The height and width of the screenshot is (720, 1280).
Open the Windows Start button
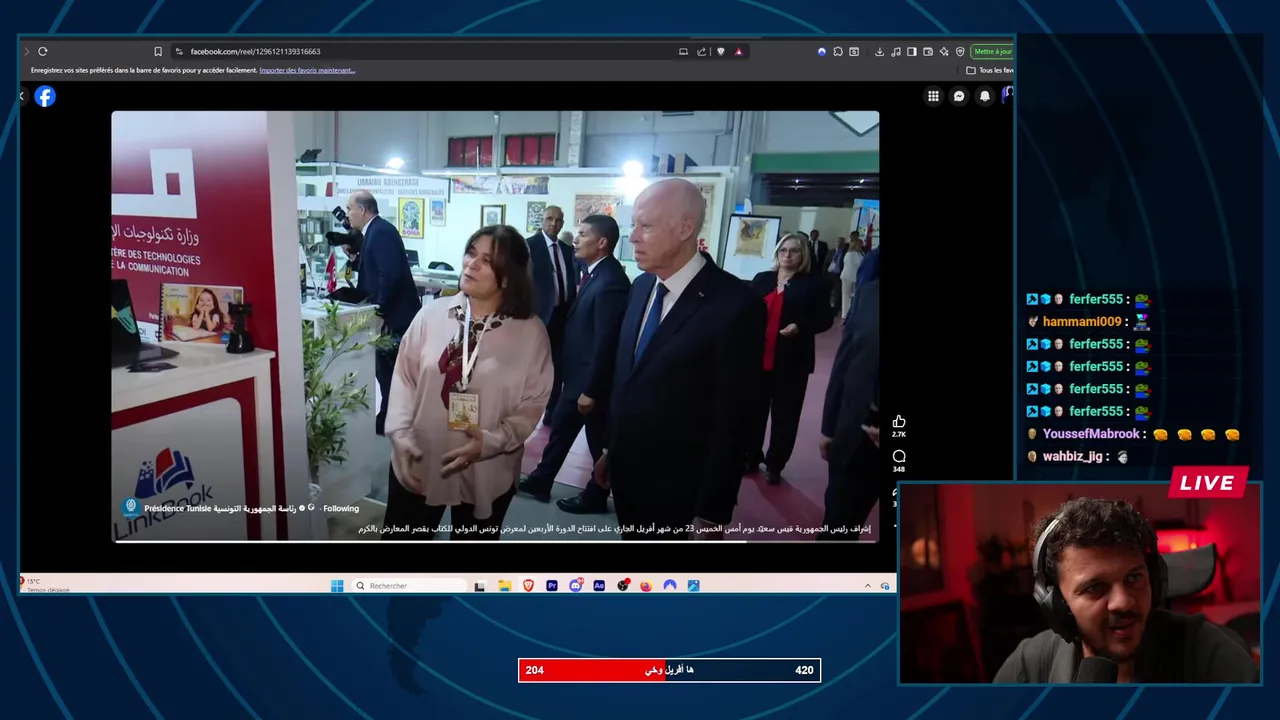(x=337, y=585)
